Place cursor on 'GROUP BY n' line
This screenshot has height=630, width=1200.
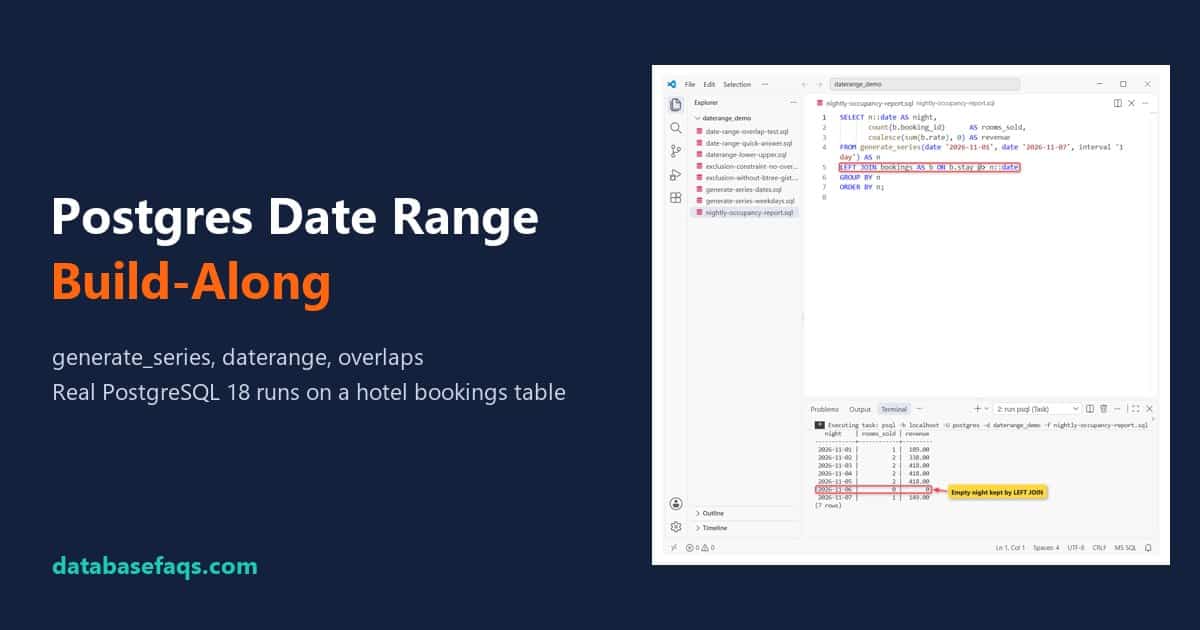click(x=858, y=177)
